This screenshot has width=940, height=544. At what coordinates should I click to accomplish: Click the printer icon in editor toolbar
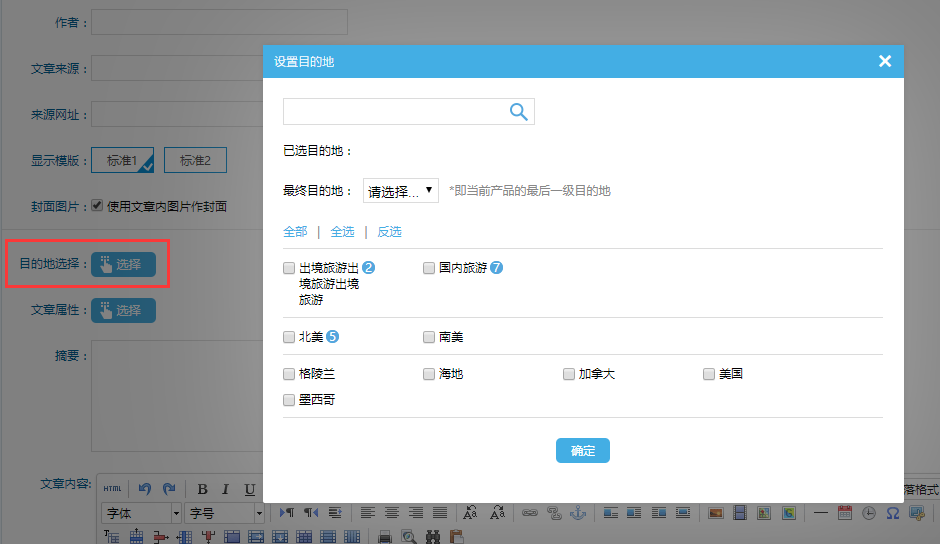tap(384, 537)
